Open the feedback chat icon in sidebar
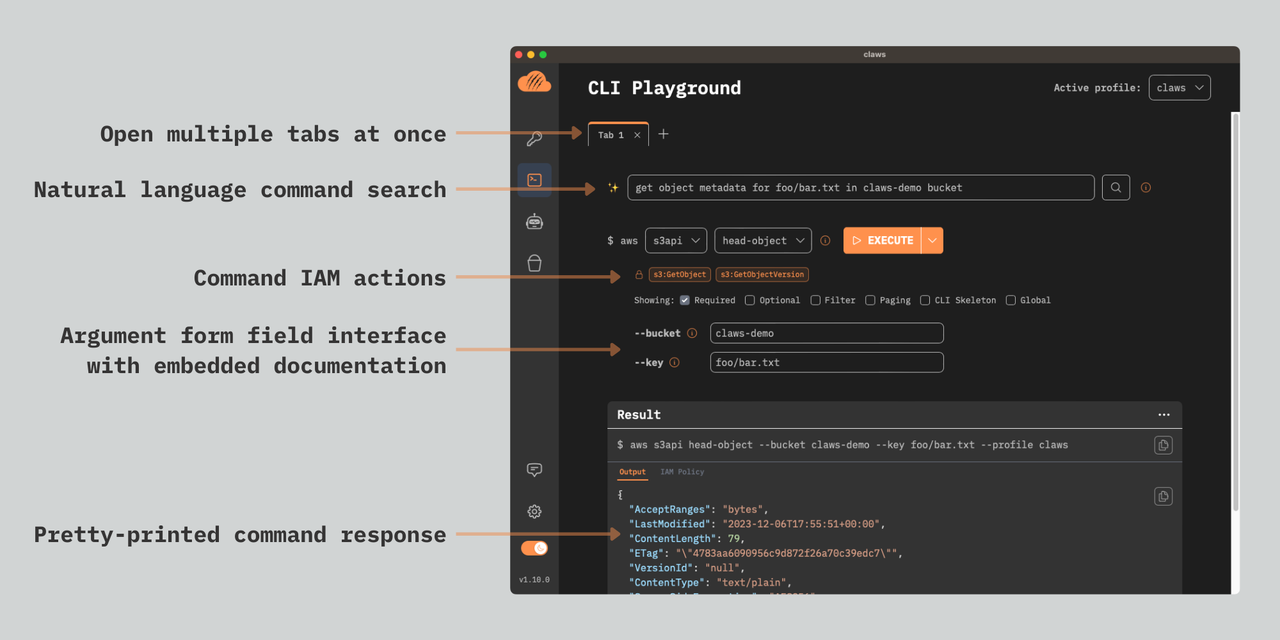The width and height of the screenshot is (1280, 640). coord(534,470)
